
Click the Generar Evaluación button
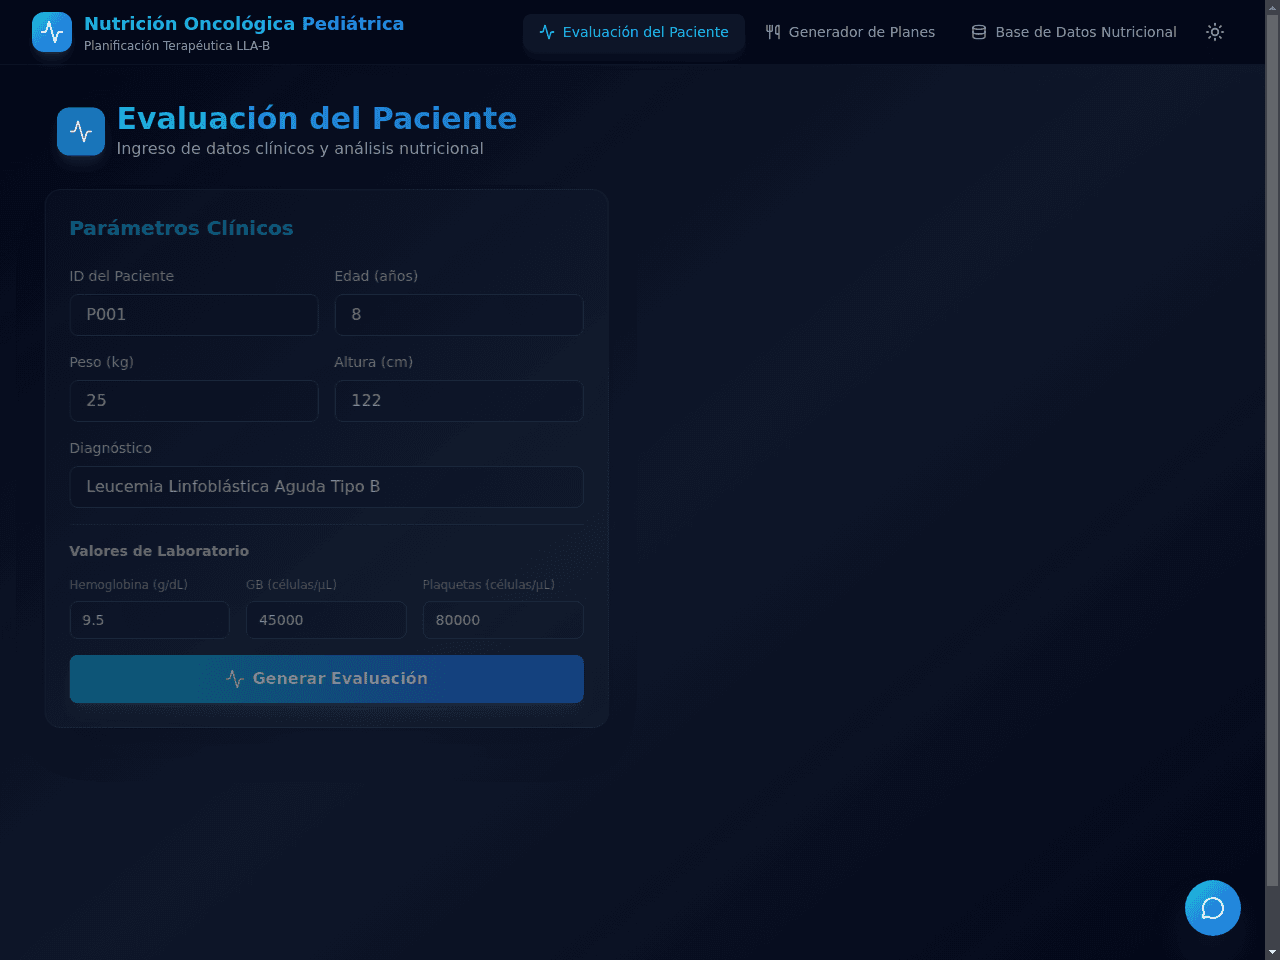(327, 679)
